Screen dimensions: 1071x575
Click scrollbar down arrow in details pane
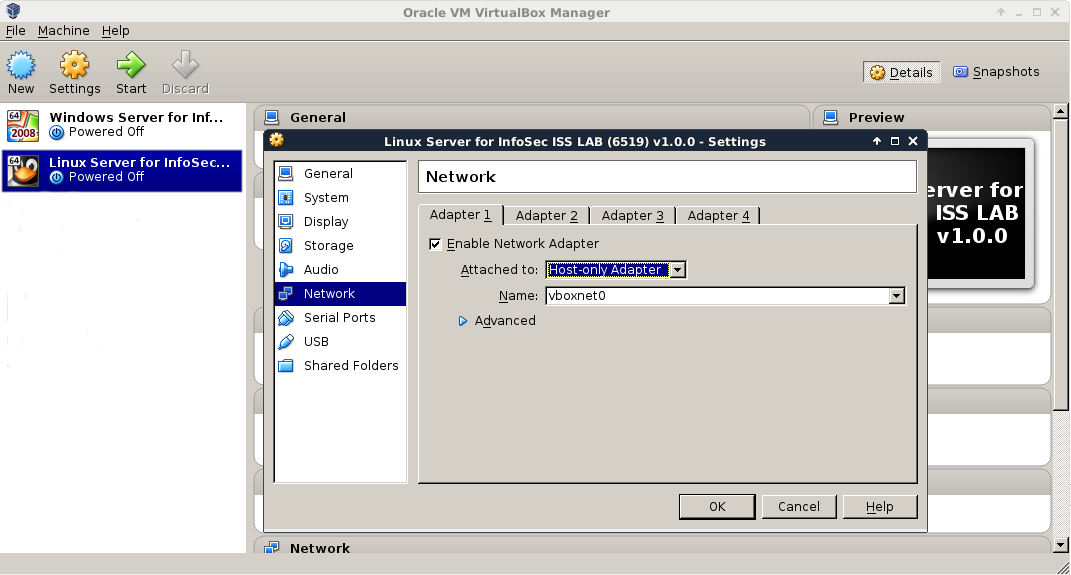1060,545
